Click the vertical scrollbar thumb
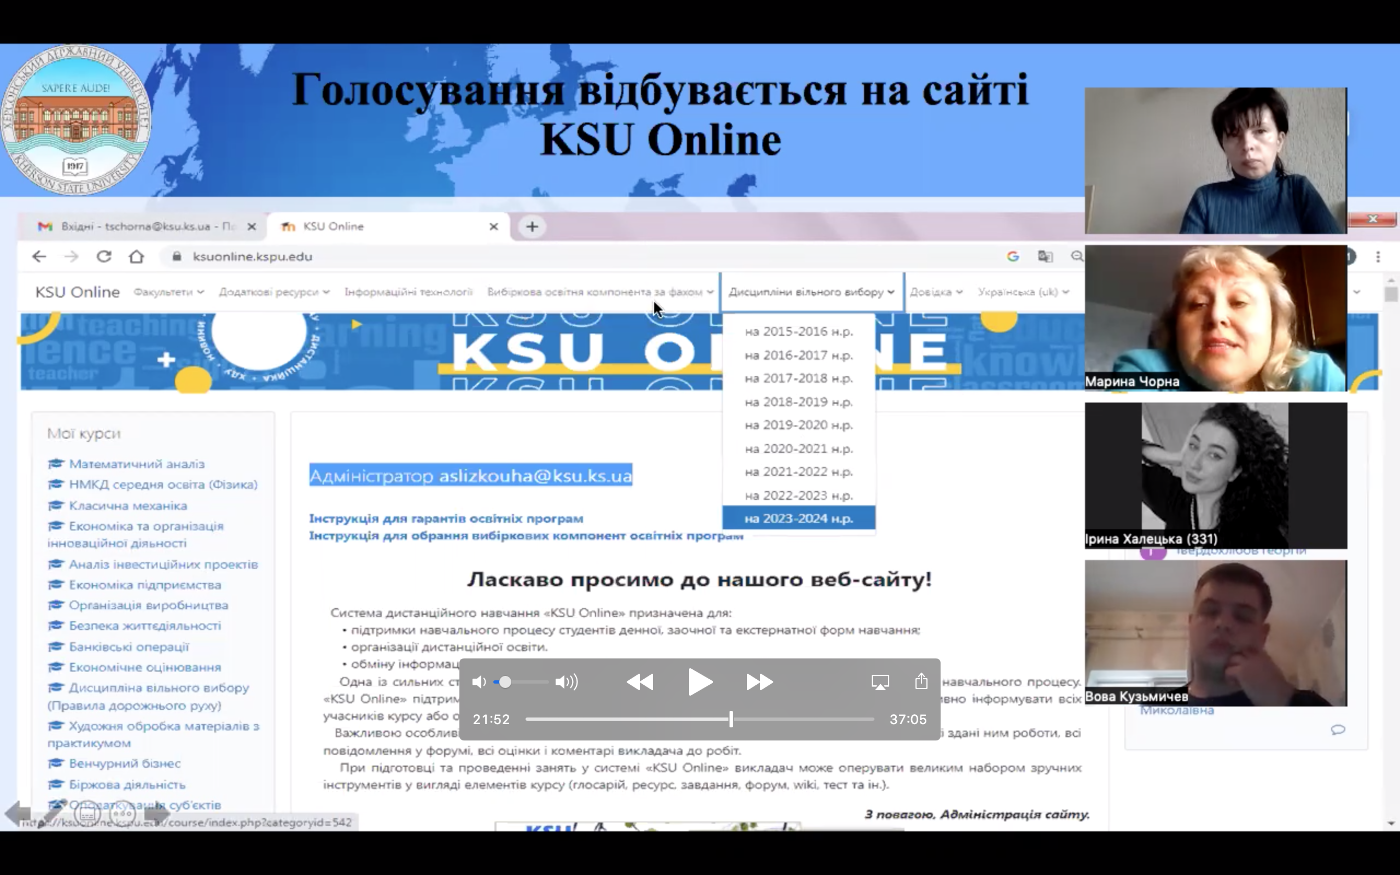1400x875 pixels. (x=1390, y=294)
